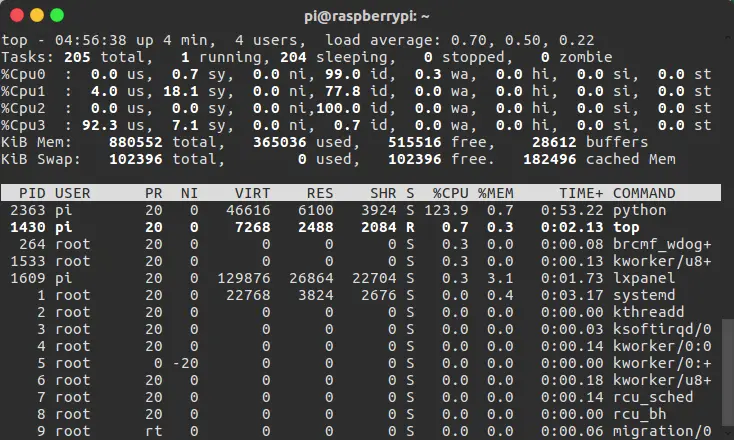Click the VIRT column header

[252, 193]
